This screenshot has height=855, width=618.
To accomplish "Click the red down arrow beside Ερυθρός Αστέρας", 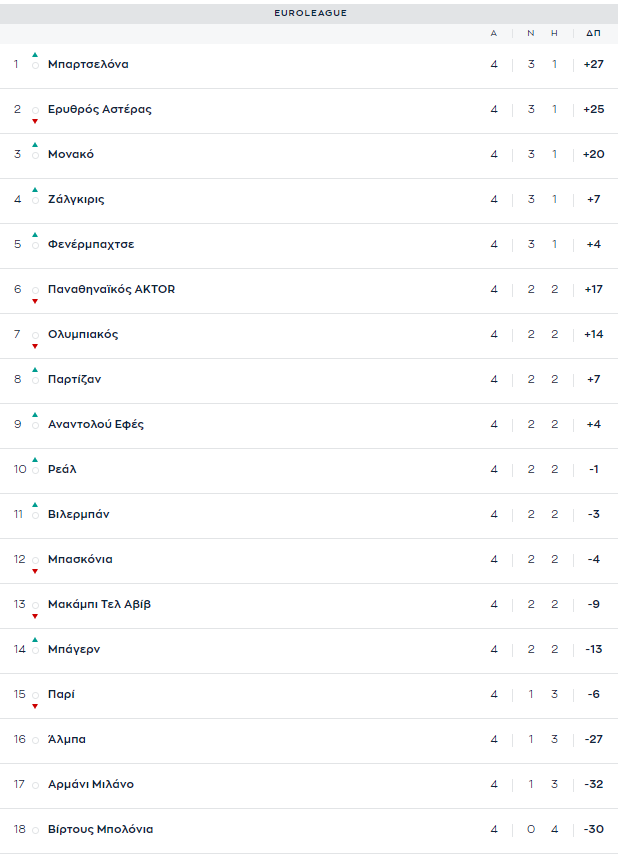I will pos(35,121).
